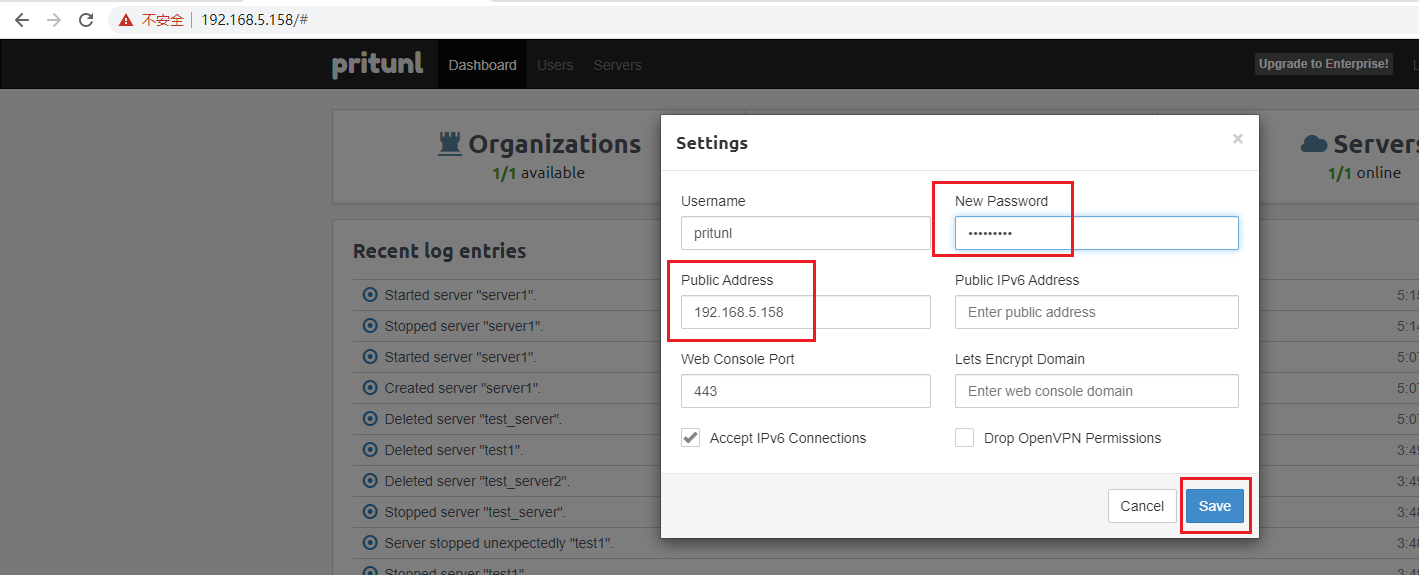Click the insecure connection warning icon
This screenshot has height=575, width=1419.
(x=126, y=20)
